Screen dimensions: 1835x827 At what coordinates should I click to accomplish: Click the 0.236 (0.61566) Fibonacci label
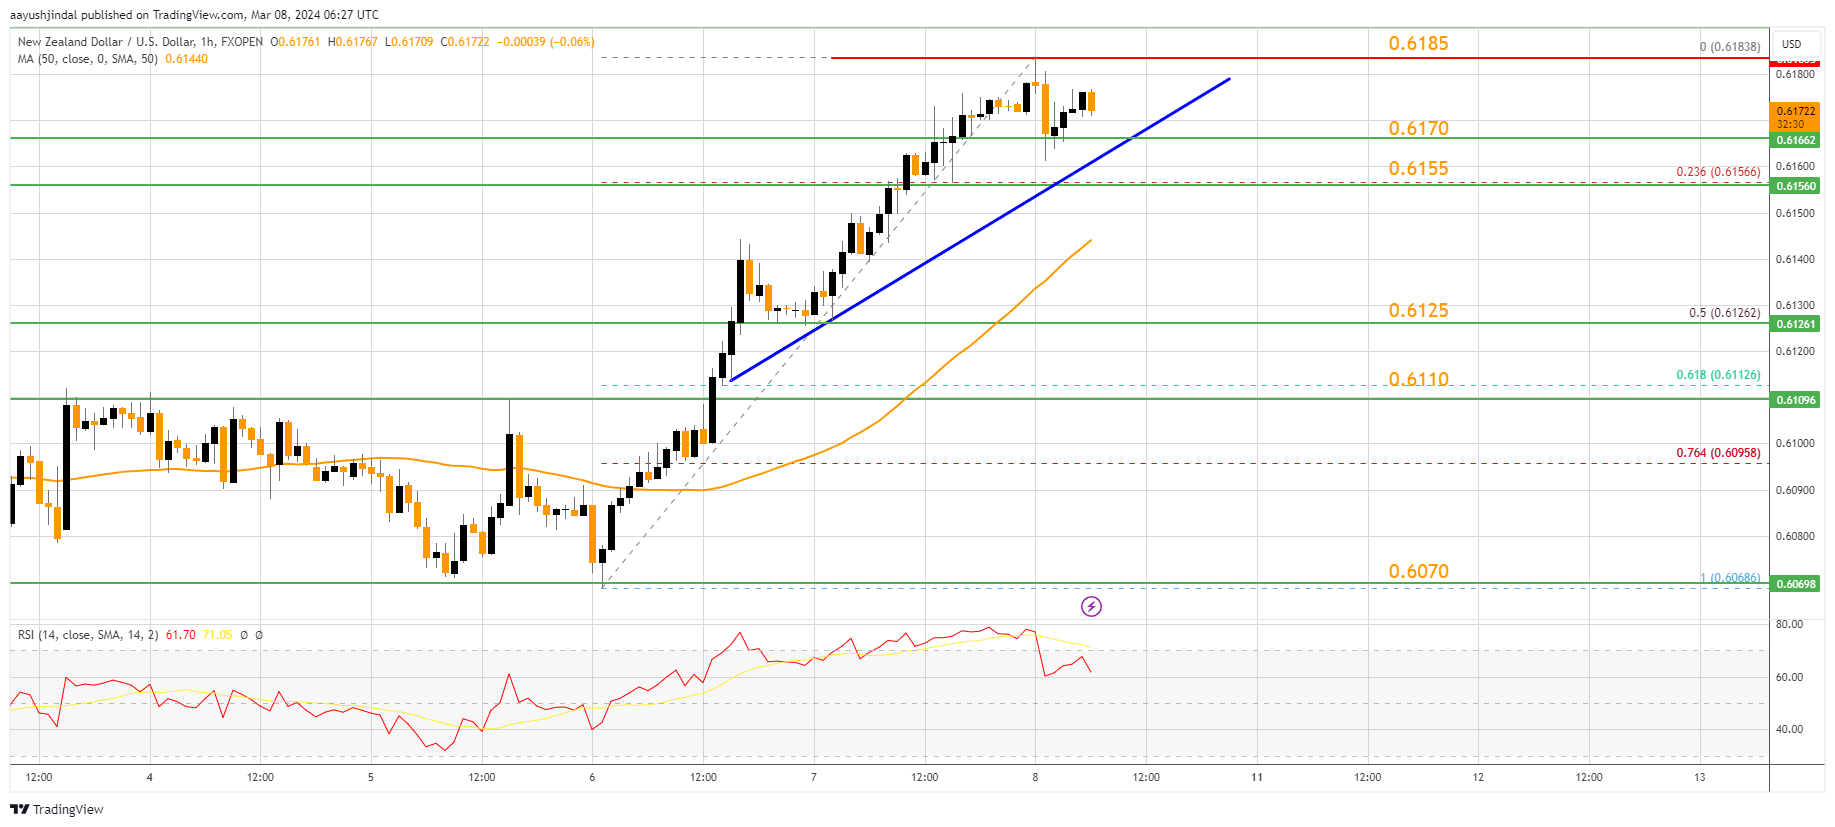[1718, 172]
